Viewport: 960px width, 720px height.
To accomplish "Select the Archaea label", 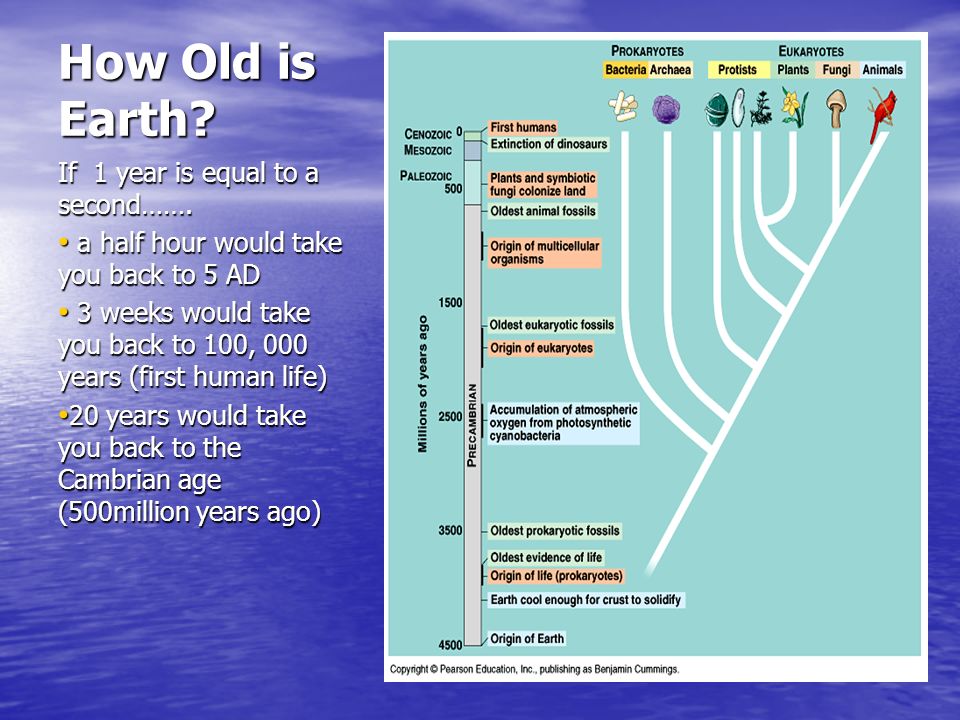I will point(670,70).
